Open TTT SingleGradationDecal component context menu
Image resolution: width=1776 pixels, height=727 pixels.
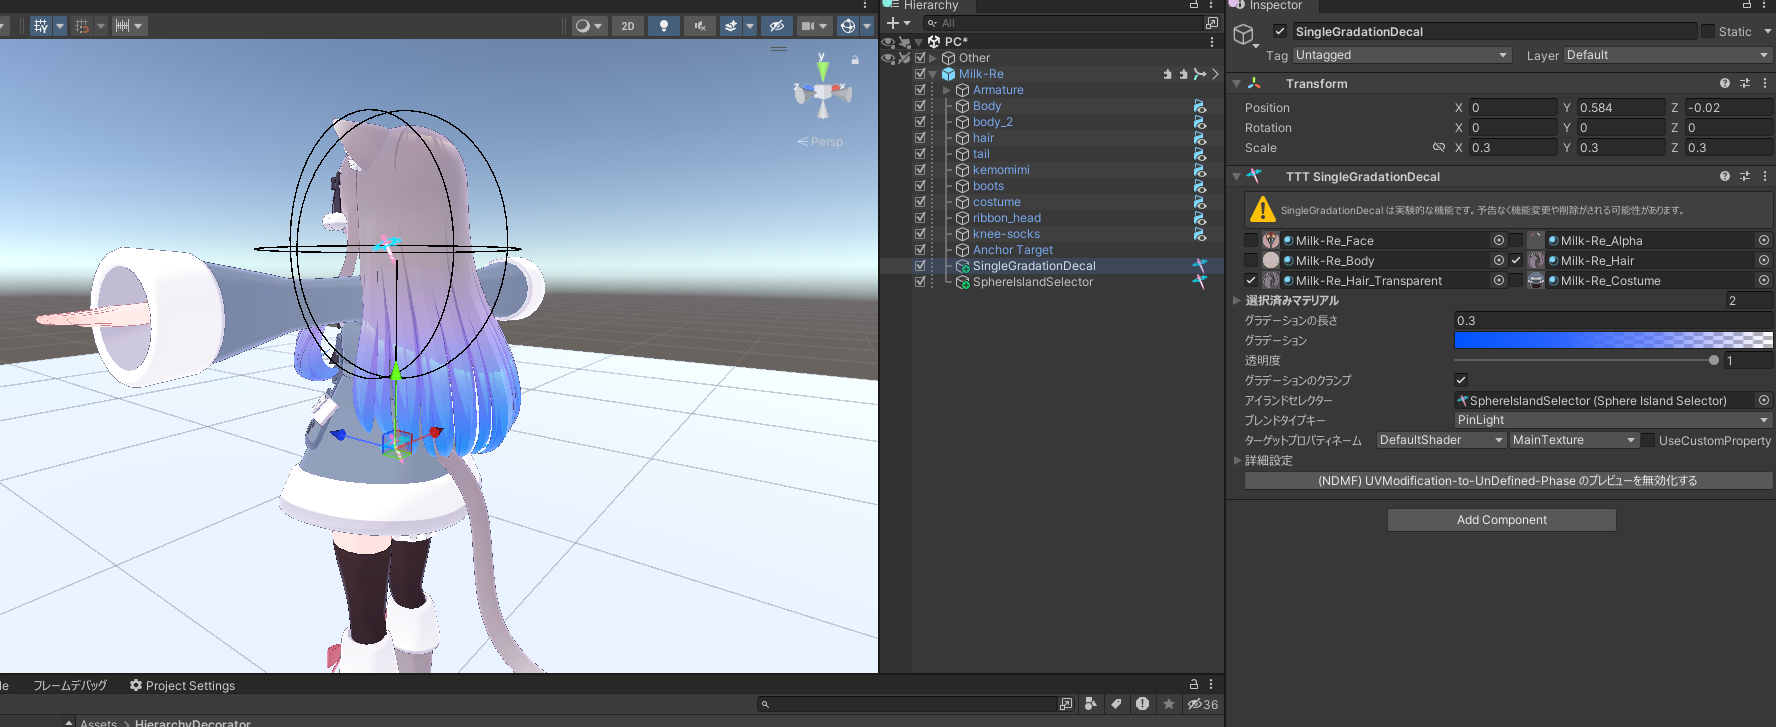pos(1765,176)
